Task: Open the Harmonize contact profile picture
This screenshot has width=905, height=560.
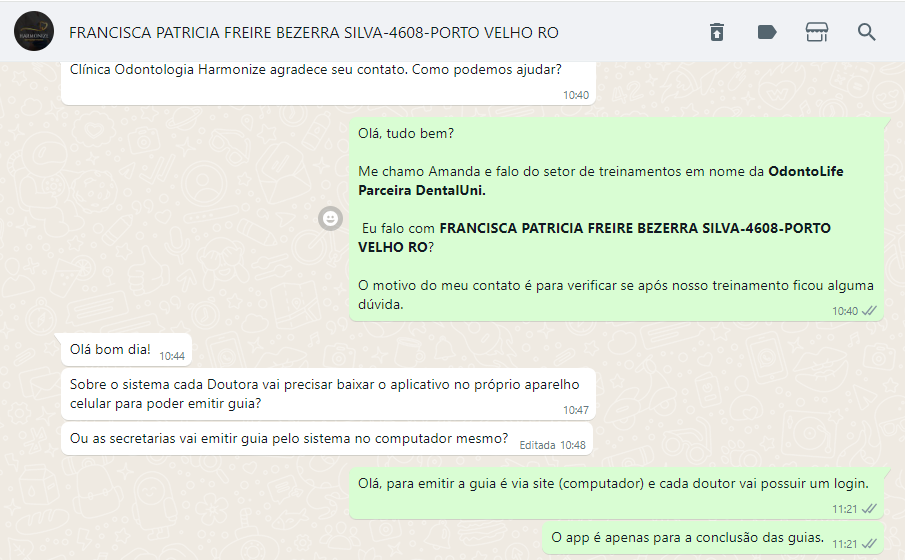Action: [33, 32]
